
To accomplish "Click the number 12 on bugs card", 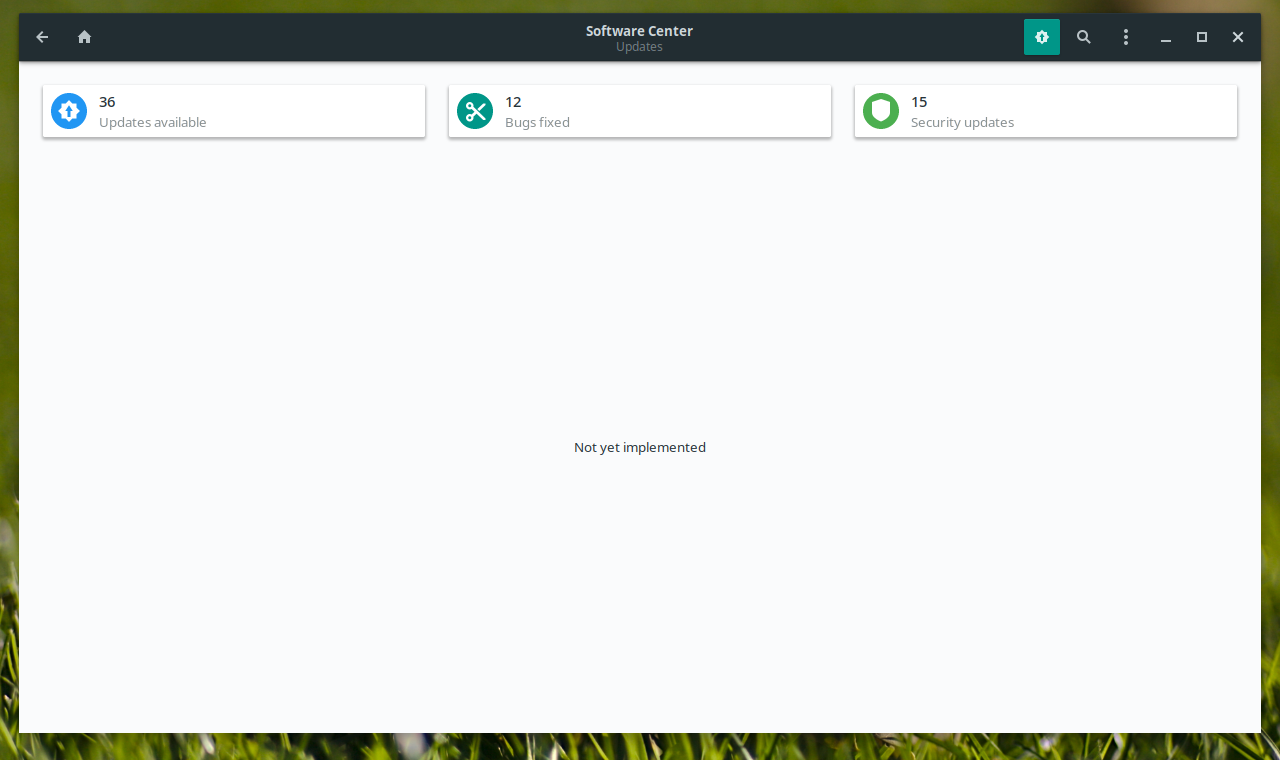I will pos(513,102).
